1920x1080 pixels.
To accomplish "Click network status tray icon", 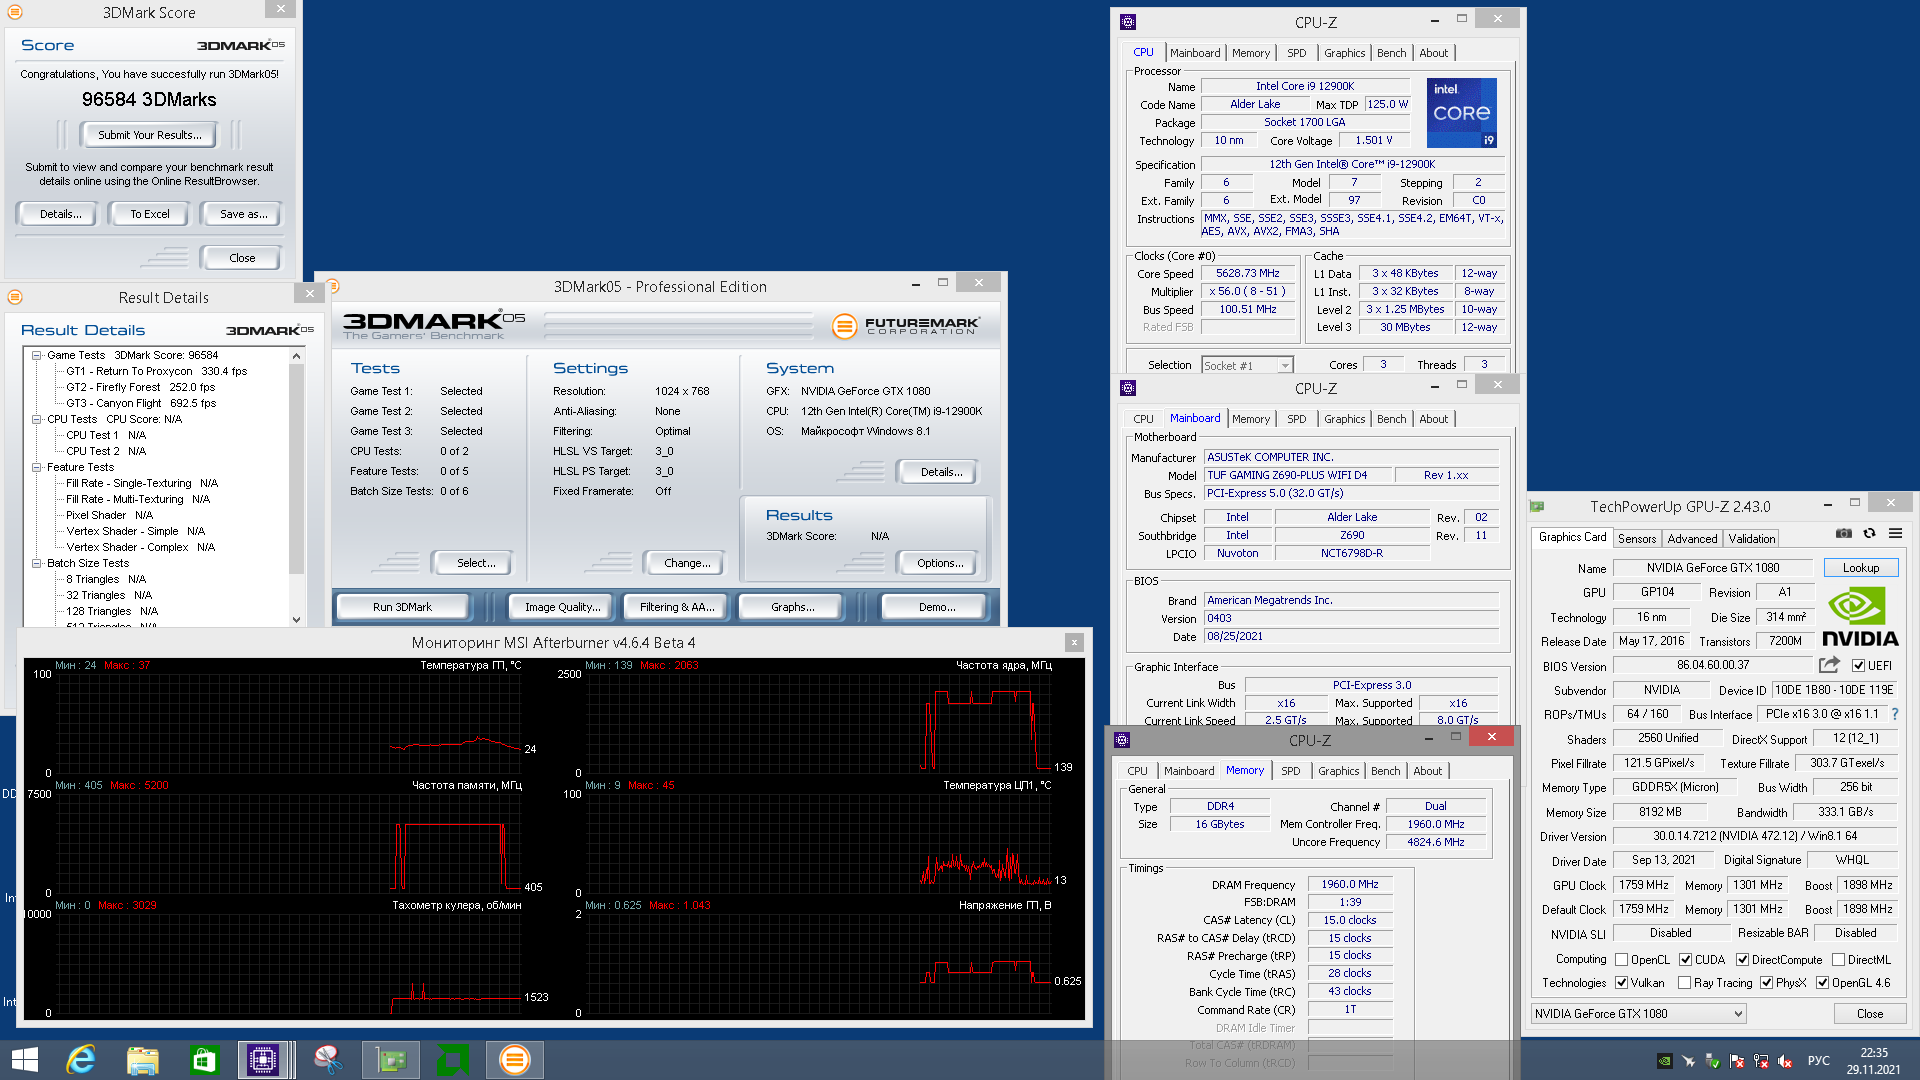I will click(x=1761, y=1061).
